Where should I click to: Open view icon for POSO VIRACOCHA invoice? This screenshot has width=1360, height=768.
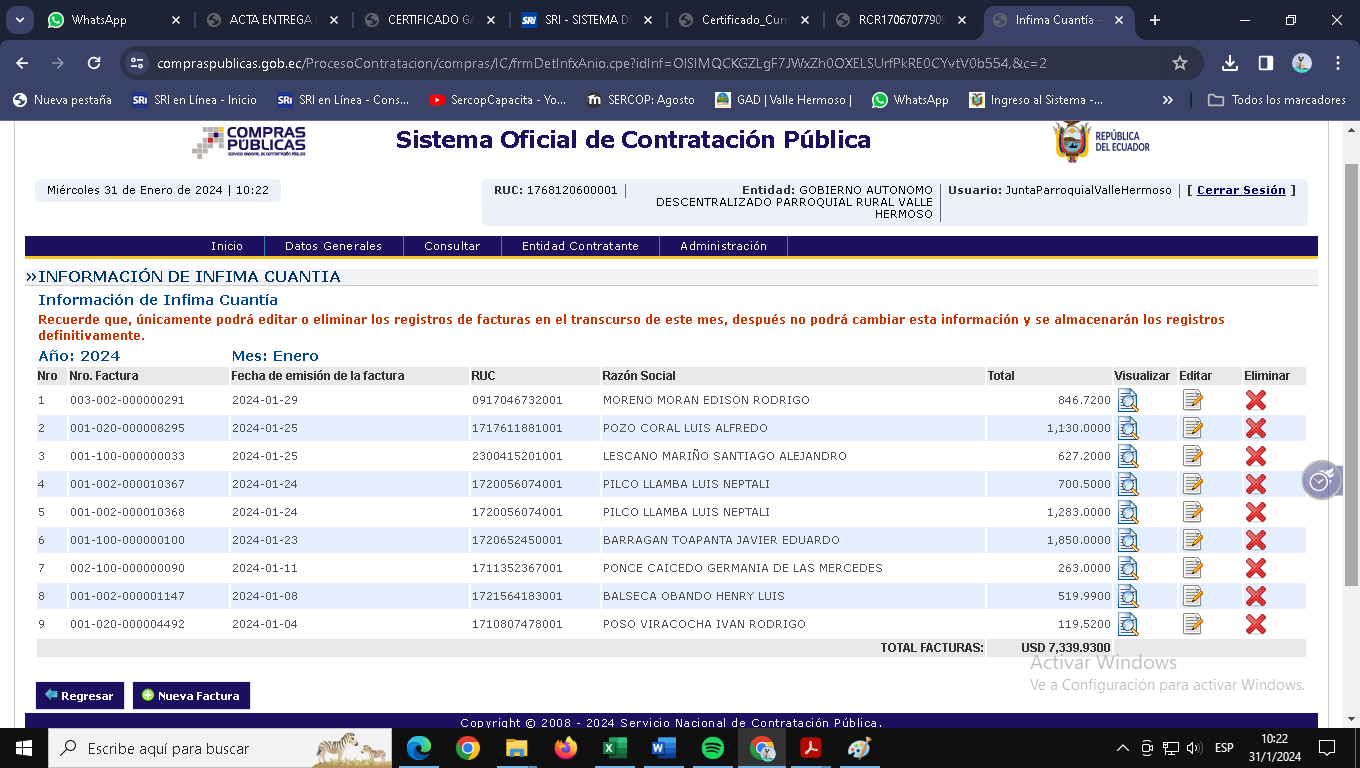(1128, 624)
